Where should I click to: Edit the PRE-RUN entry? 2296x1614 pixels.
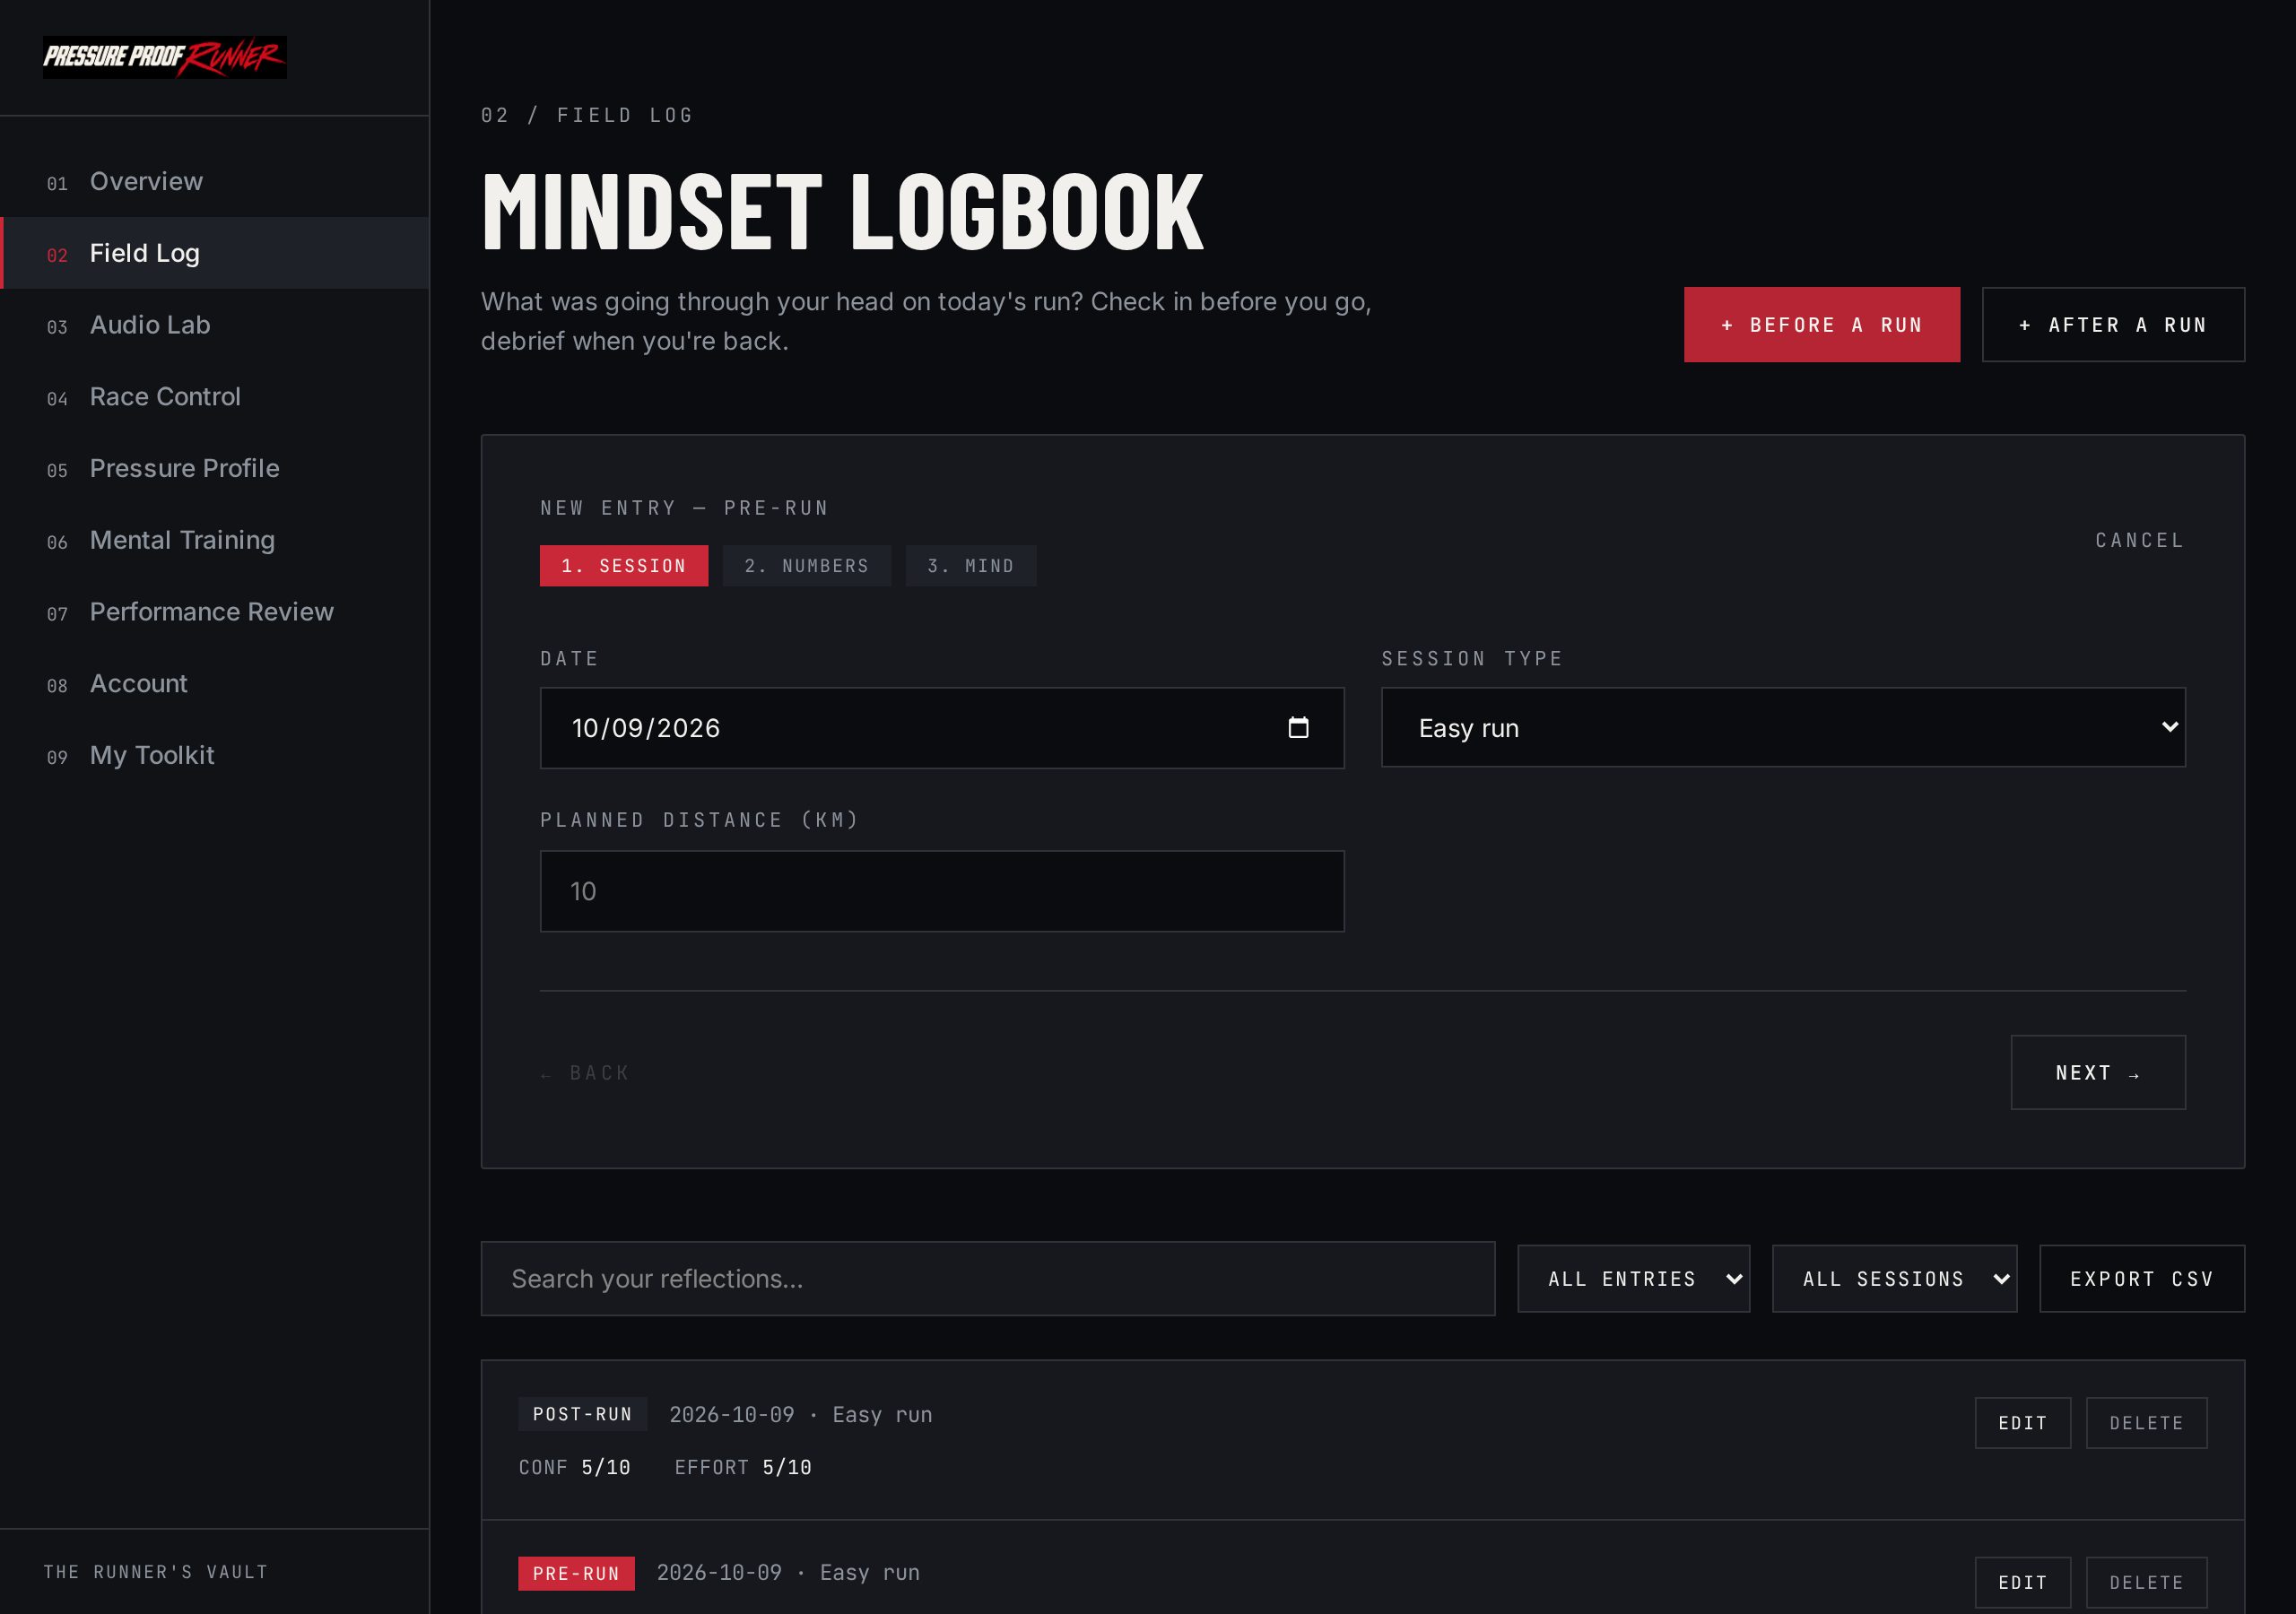click(x=2022, y=1583)
